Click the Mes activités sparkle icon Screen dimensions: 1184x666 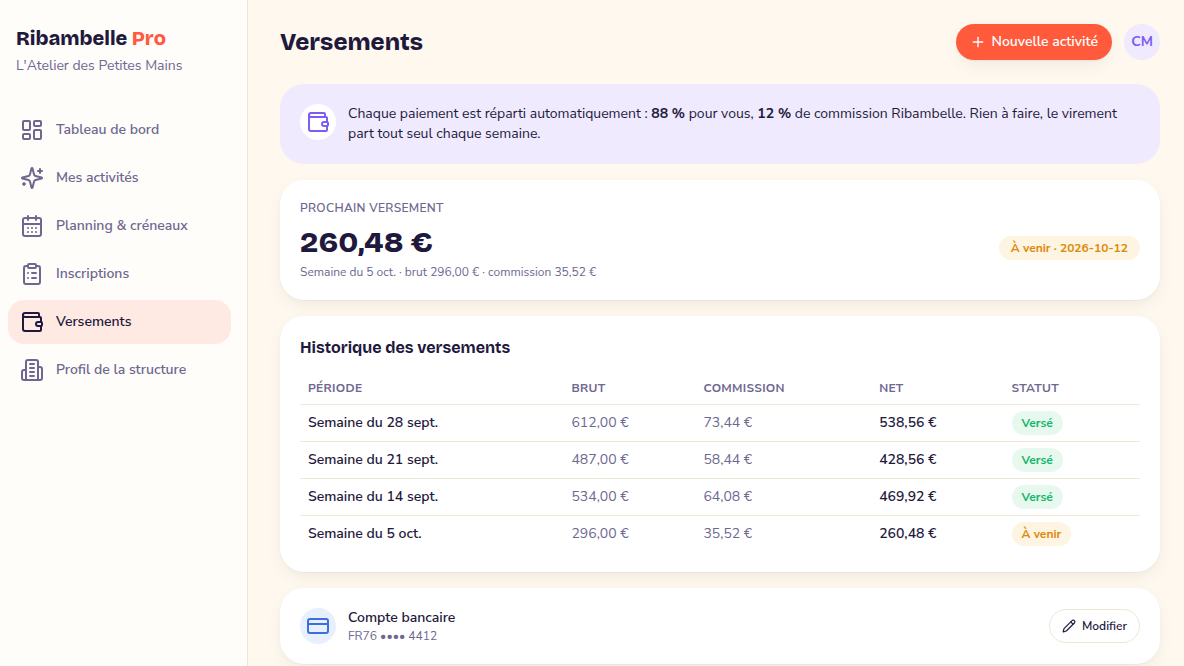coord(32,177)
